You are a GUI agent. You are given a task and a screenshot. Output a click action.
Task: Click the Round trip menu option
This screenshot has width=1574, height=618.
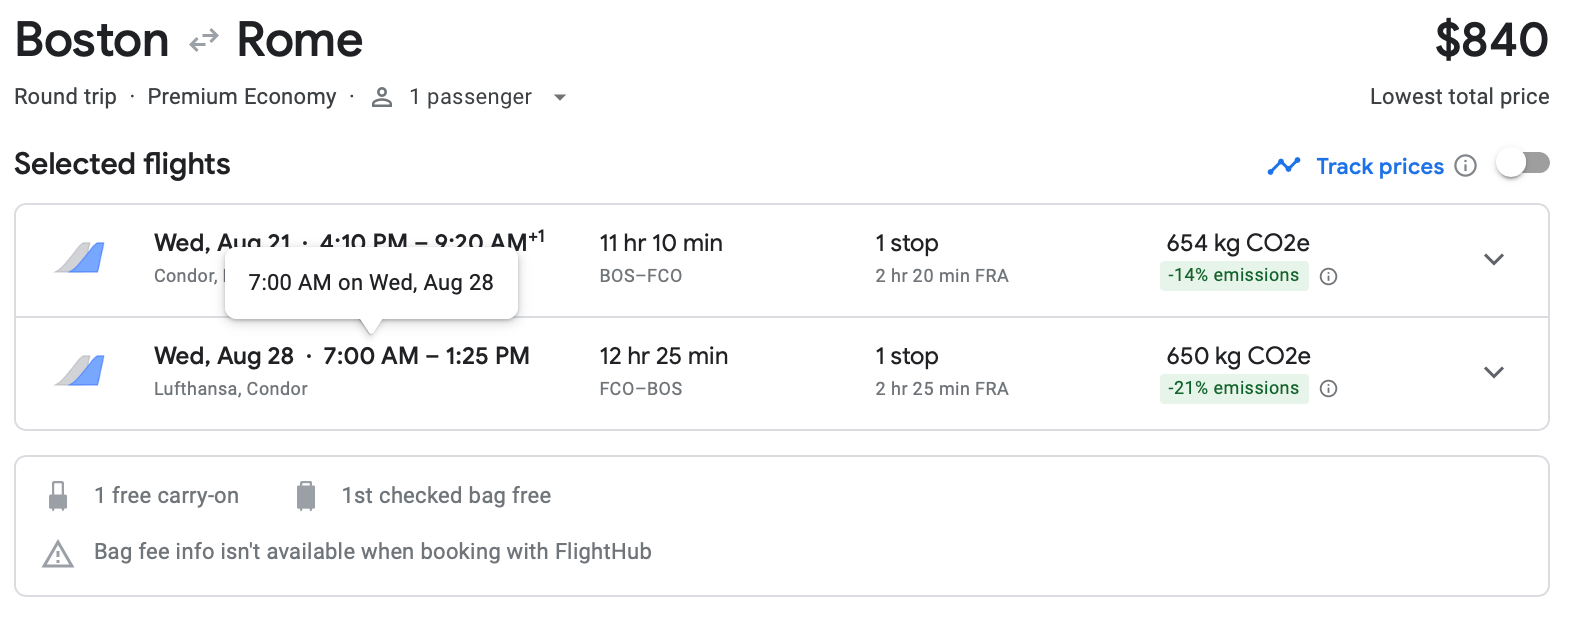pos(65,97)
